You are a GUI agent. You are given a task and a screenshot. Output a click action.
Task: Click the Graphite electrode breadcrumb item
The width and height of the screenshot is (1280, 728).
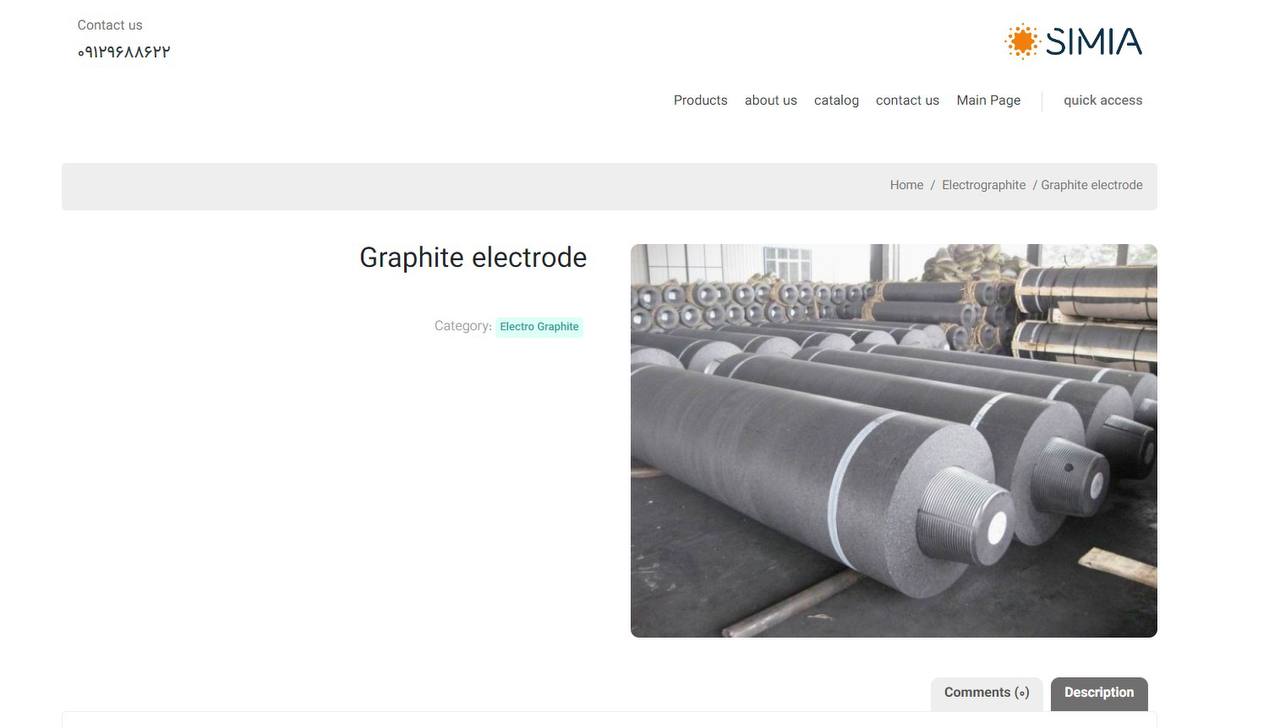coord(1092,185)
